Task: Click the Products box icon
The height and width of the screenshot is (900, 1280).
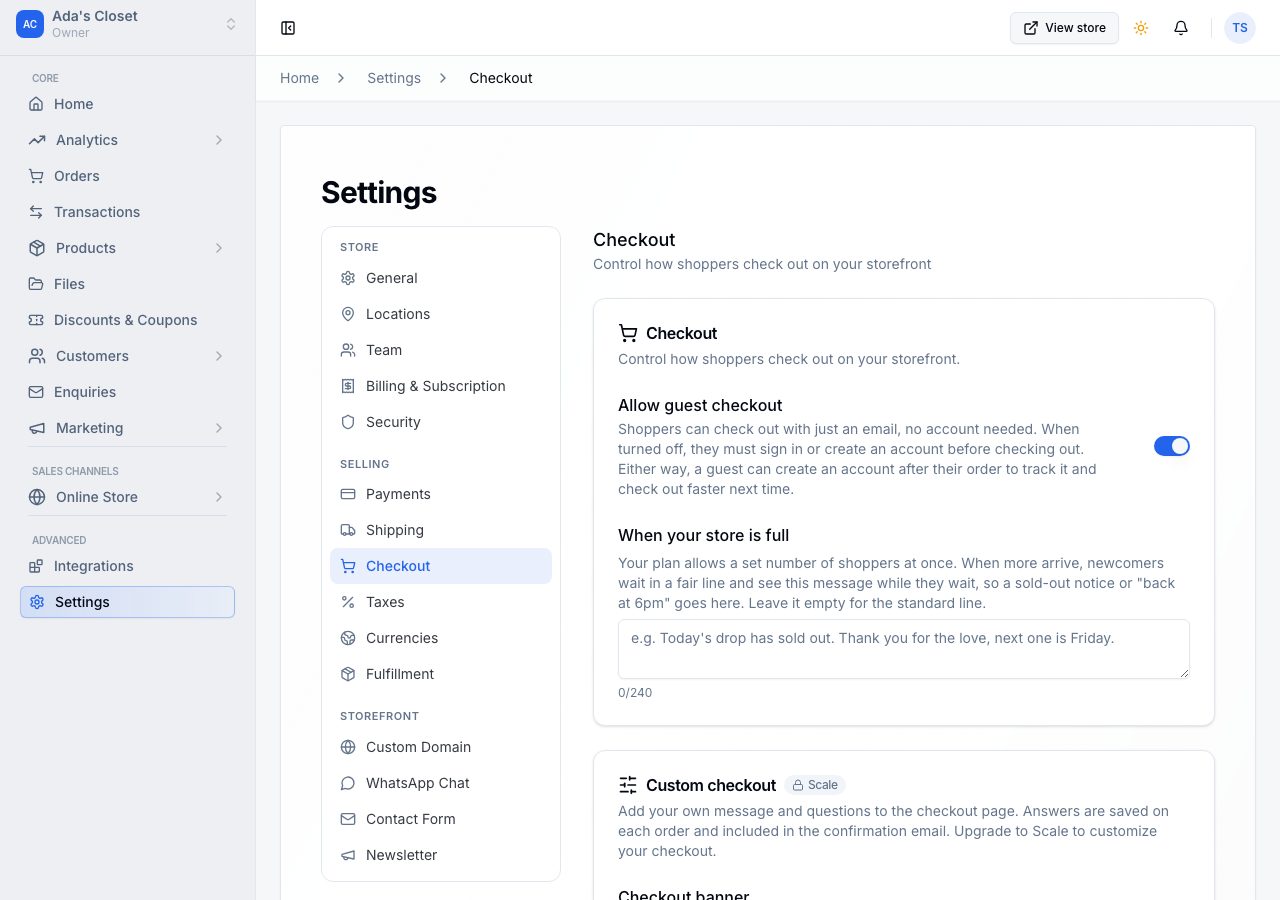Action: click(x=37, y=248)
